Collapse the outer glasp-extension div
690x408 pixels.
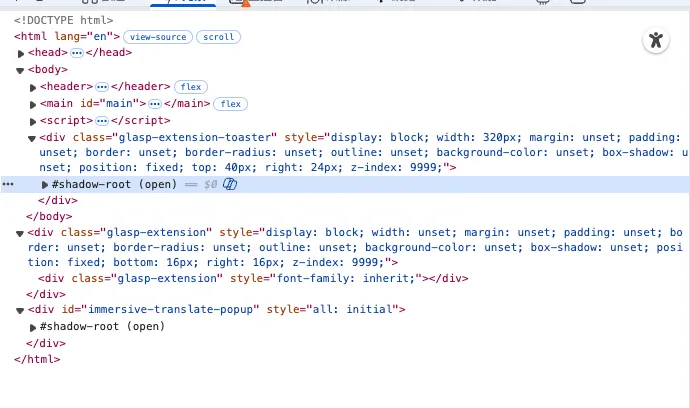[x=20, y=233]
